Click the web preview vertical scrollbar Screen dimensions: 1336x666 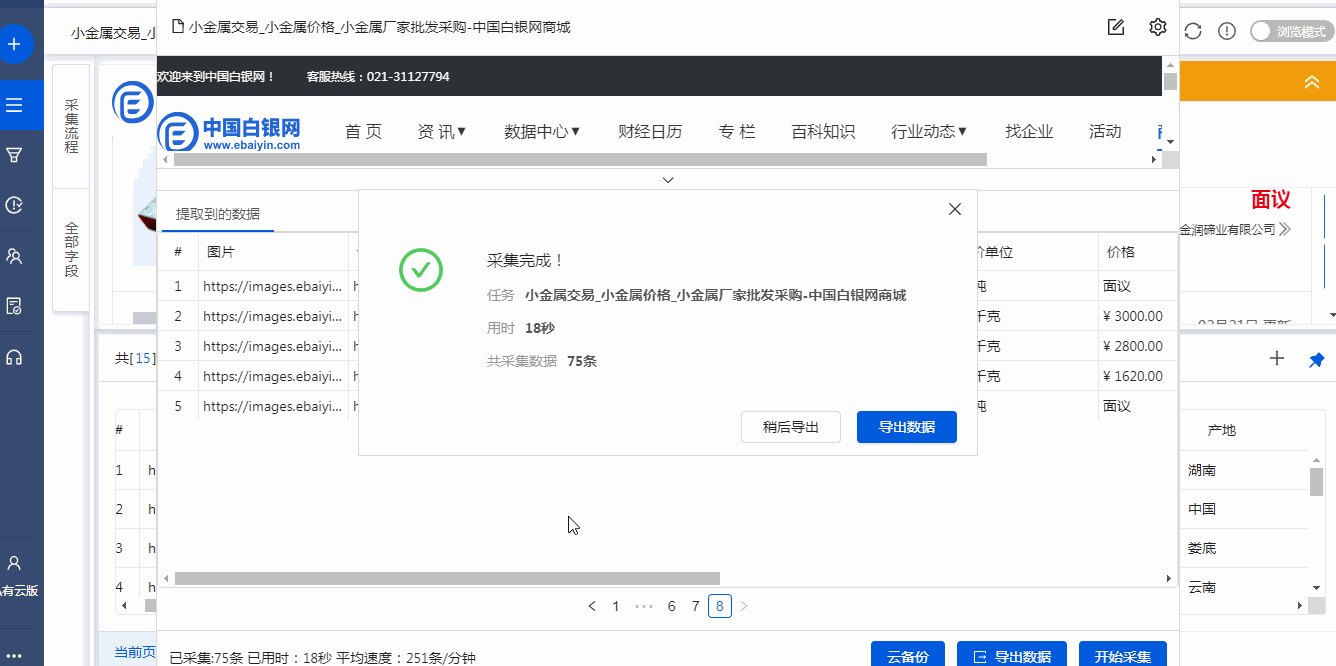[1170, 82]
